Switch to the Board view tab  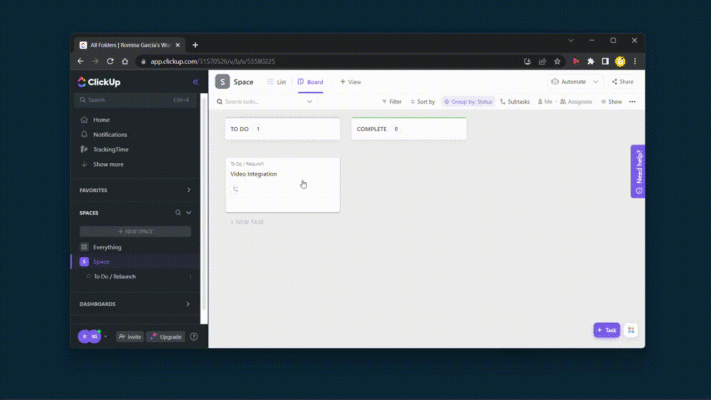coord(311,82)
